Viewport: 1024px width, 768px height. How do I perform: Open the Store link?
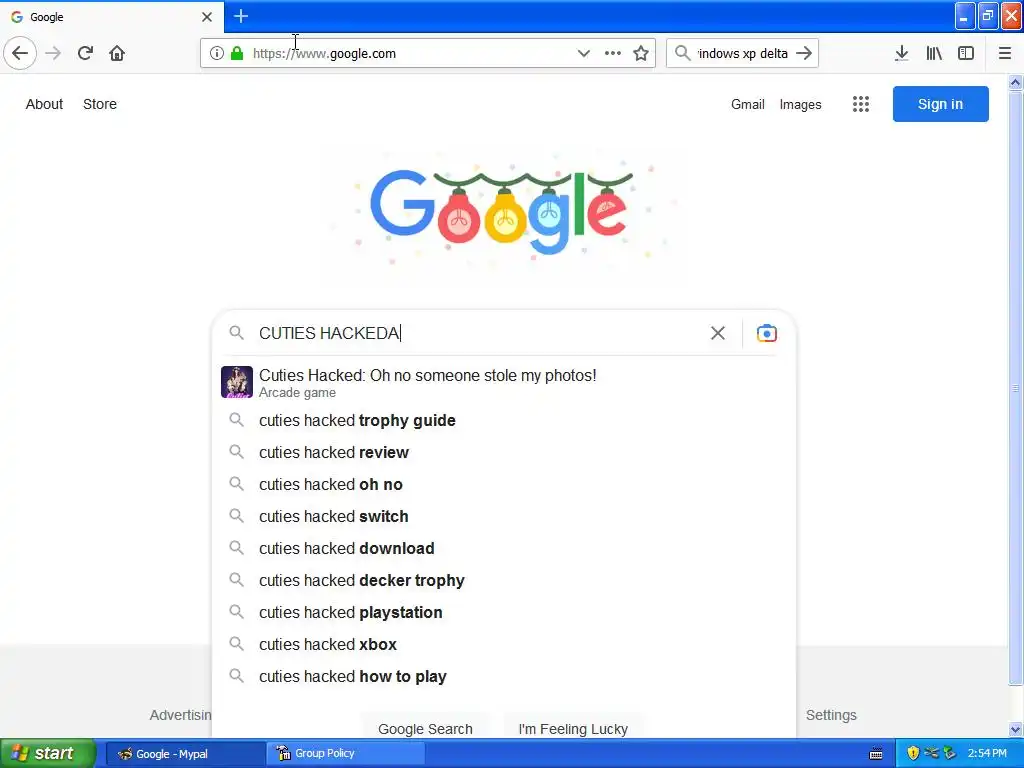click(100, 104)
